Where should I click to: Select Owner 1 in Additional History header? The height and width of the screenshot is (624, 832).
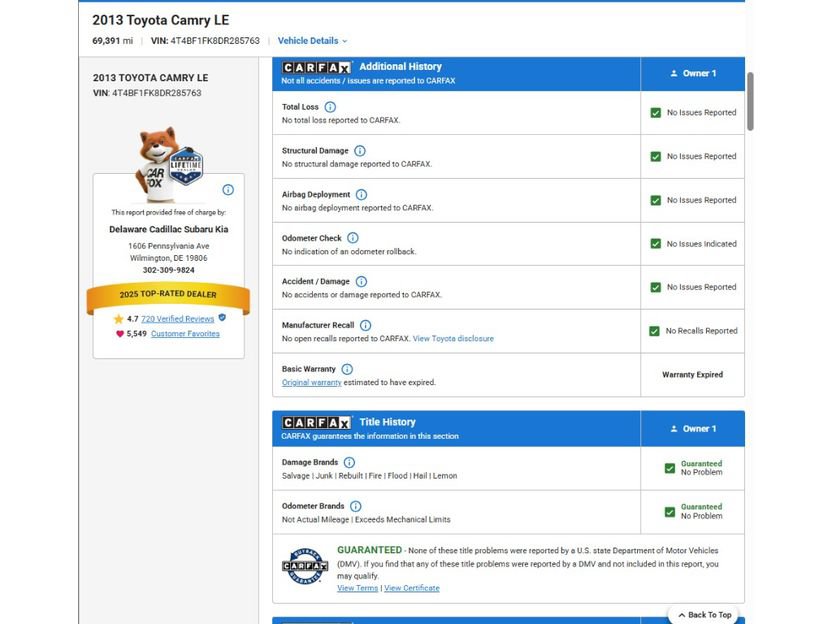point(693,73)
